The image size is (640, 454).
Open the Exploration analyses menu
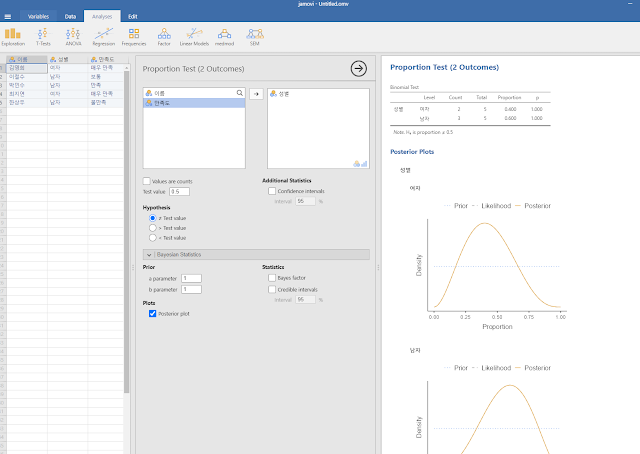13,37
